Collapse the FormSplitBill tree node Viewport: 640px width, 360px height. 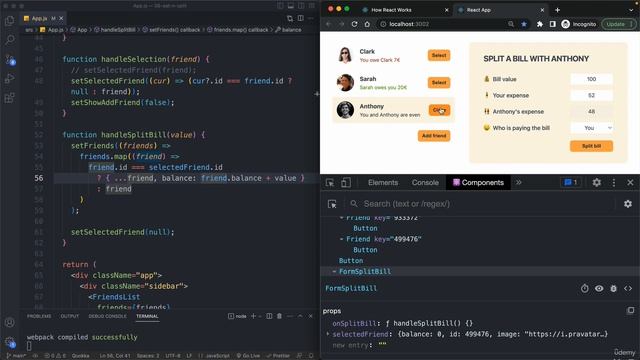tap(334, 271)
